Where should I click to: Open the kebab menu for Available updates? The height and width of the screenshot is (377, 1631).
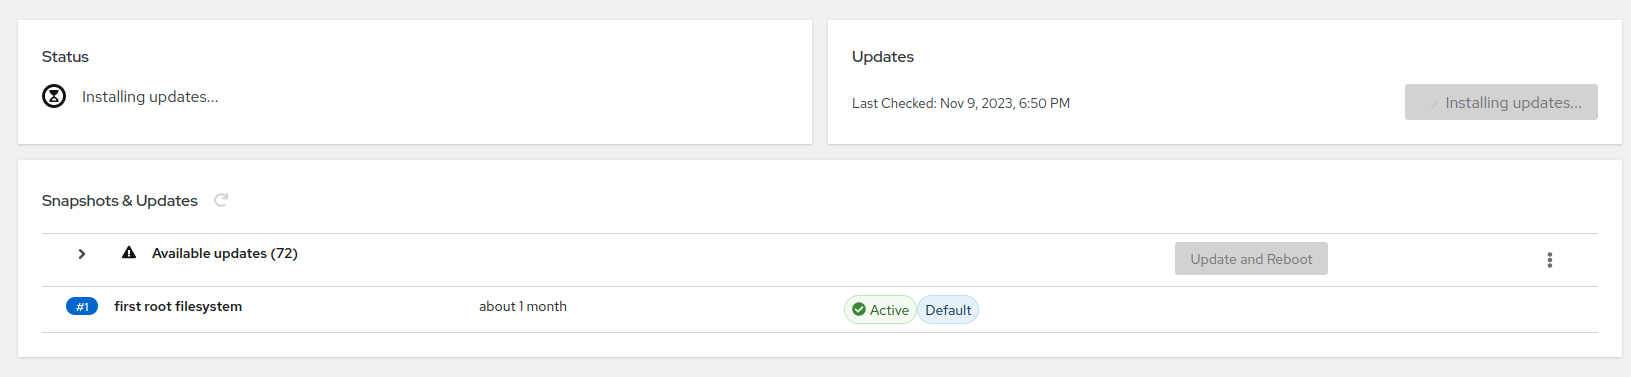tap(1549, 260)
